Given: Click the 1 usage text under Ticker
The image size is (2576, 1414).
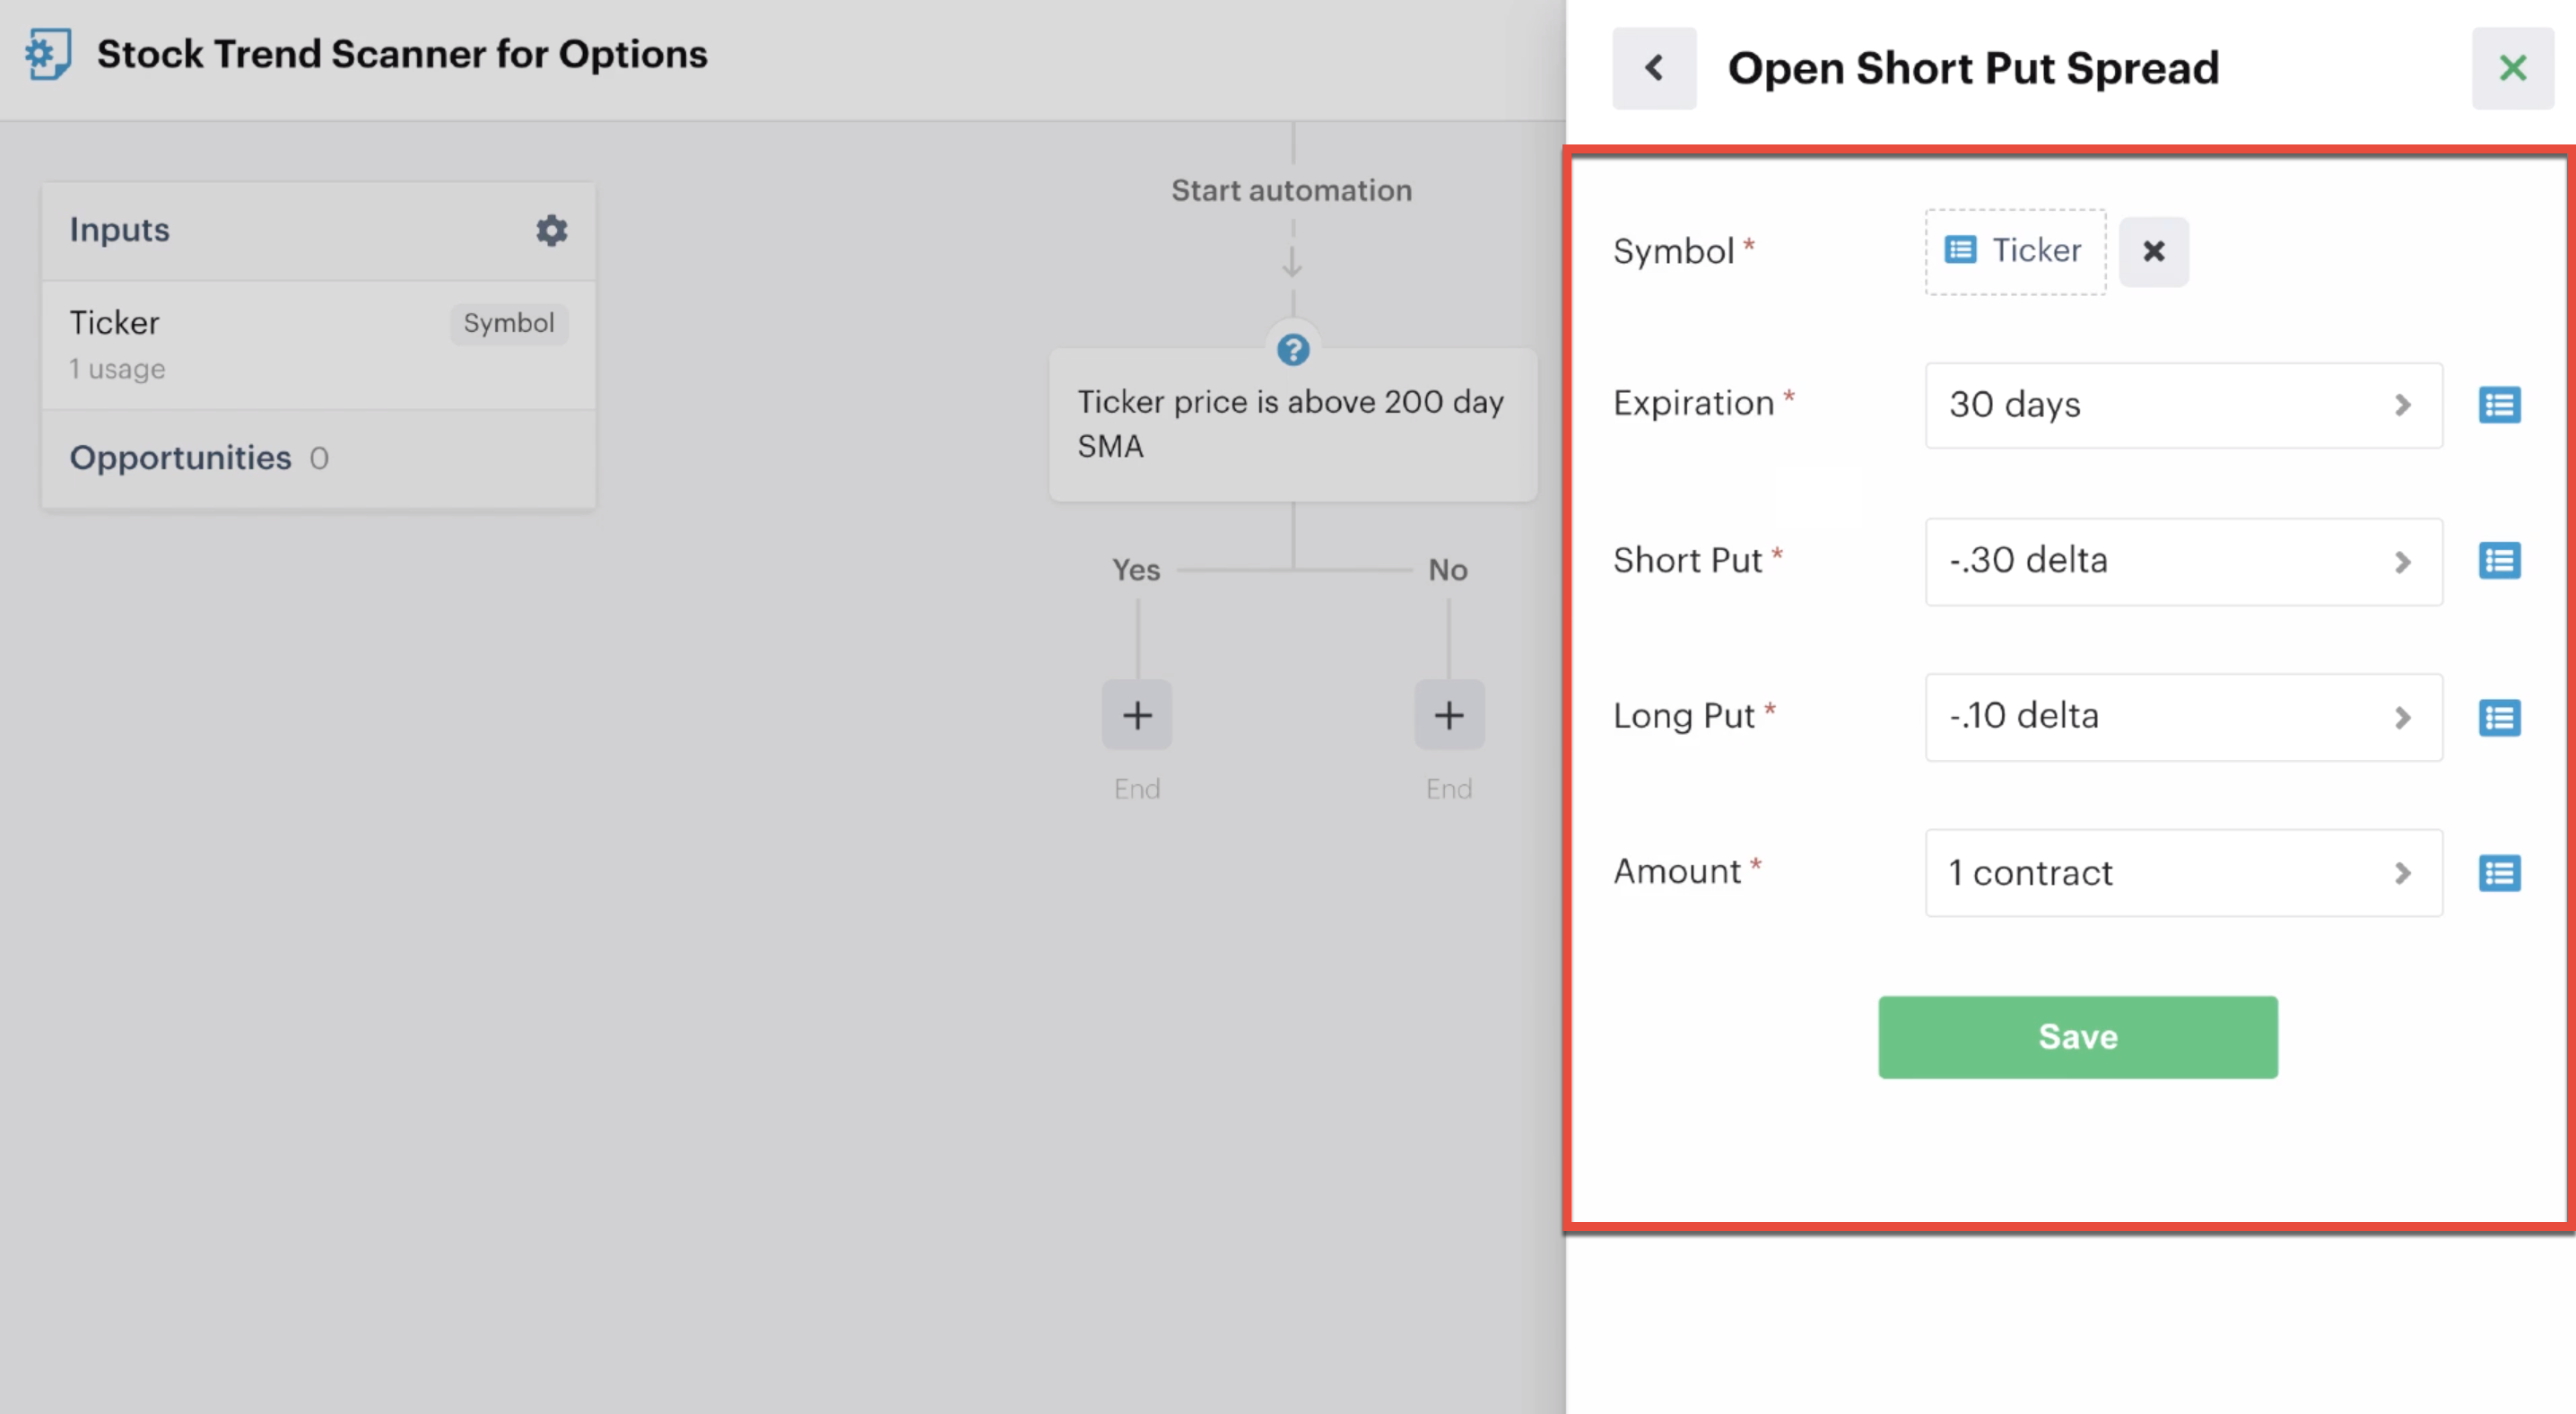Looking at the screenshot, I should pyautogui.click(x=117, y=369).
